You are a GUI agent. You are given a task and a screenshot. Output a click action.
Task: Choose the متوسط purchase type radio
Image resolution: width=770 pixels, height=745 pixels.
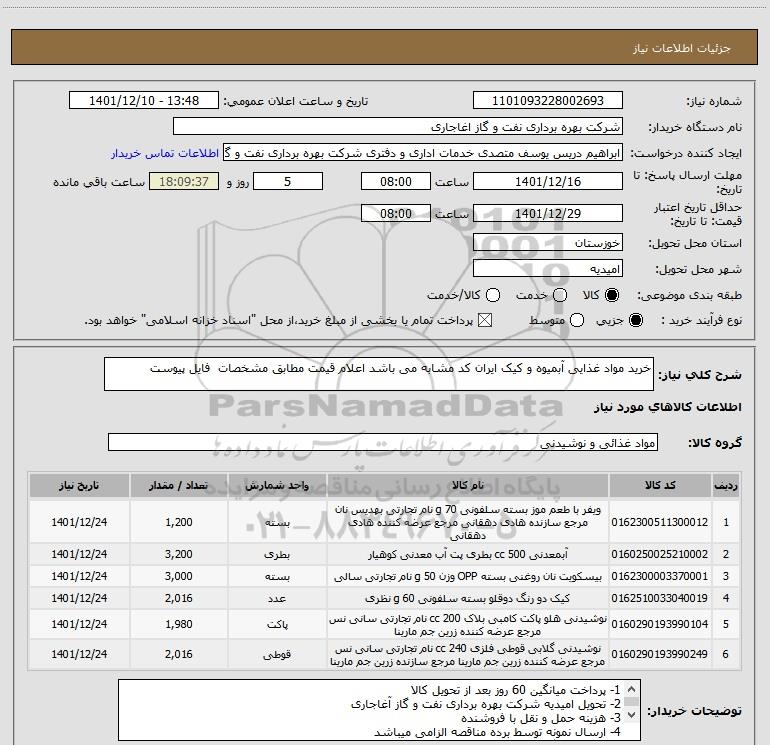click(x=577, y=321)
